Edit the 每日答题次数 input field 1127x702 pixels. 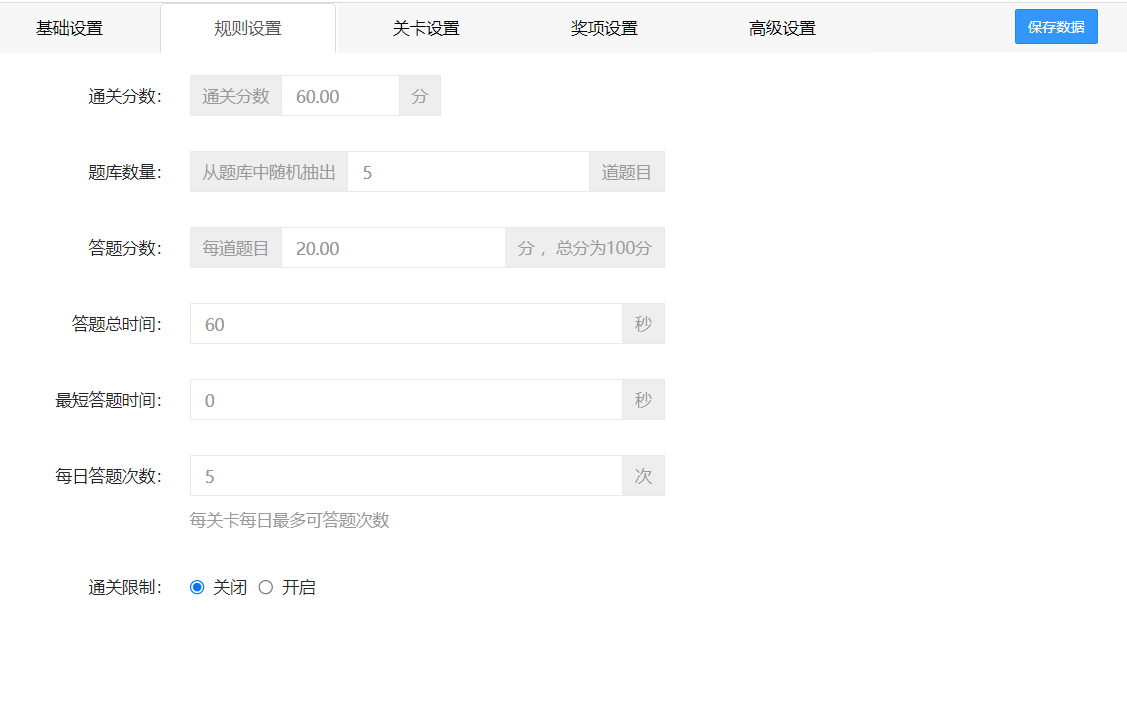tap(406, 476)
